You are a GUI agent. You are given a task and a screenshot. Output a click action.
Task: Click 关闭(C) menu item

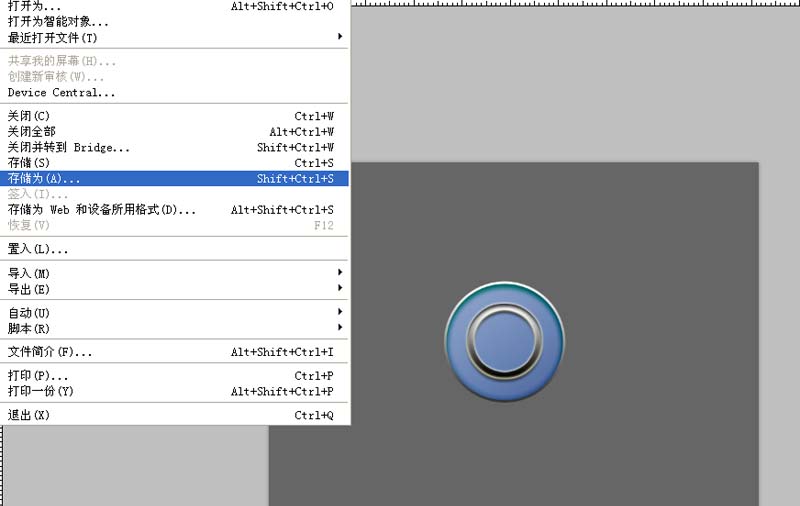174,116
